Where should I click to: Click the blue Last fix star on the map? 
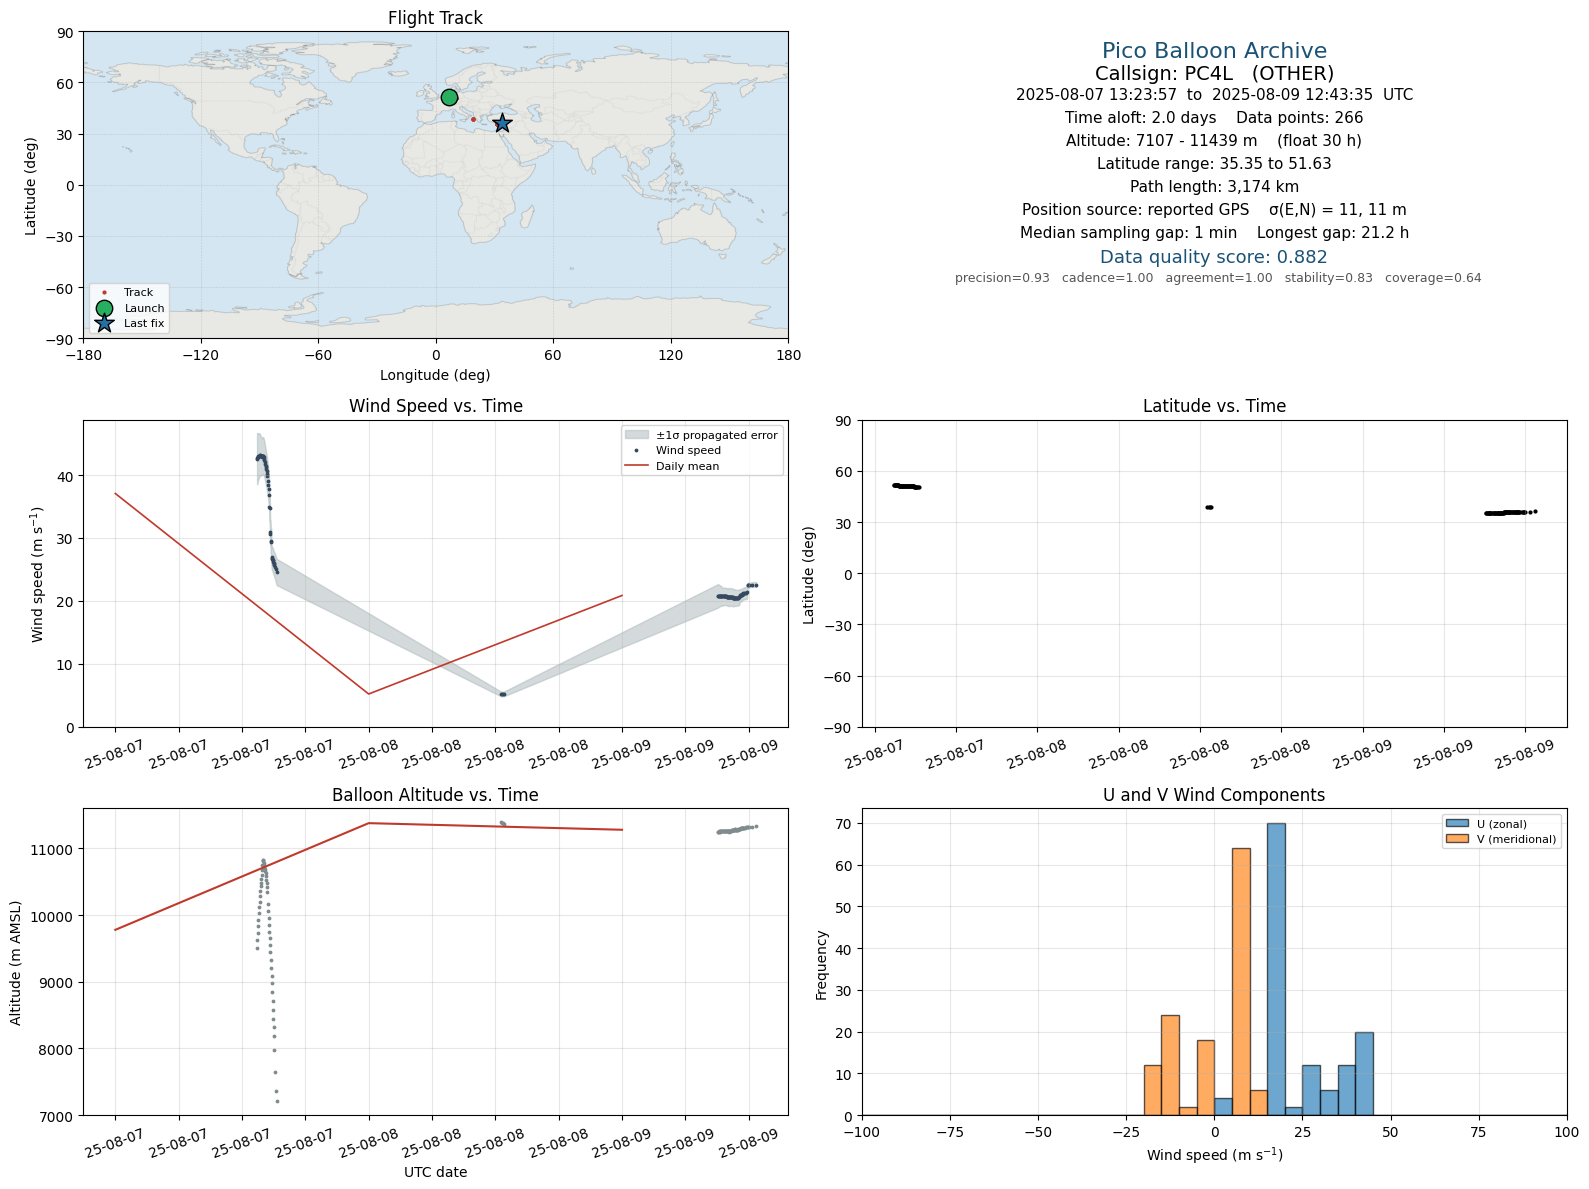point(502,123)
